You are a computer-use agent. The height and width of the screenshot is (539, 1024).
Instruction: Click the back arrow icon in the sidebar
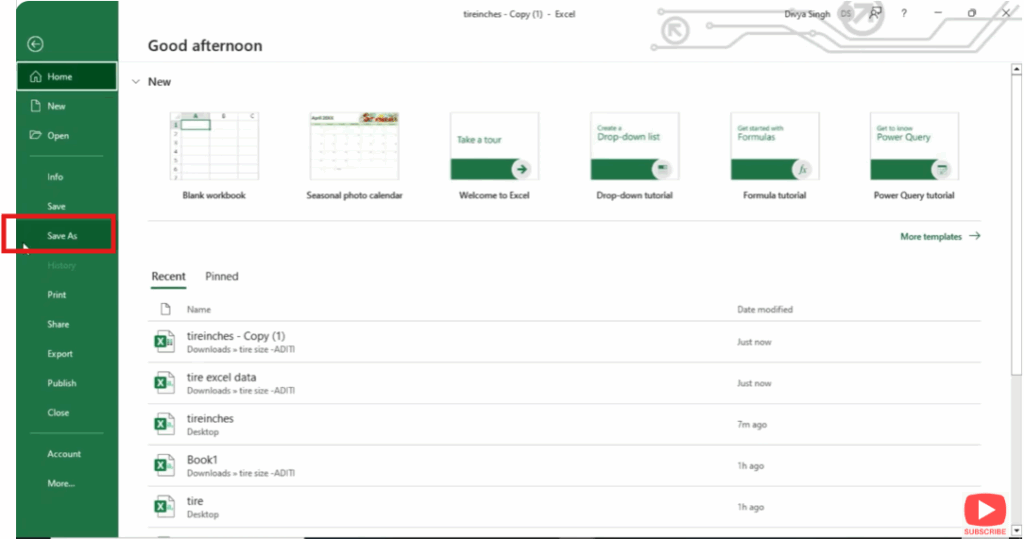(x=36, y=44)
